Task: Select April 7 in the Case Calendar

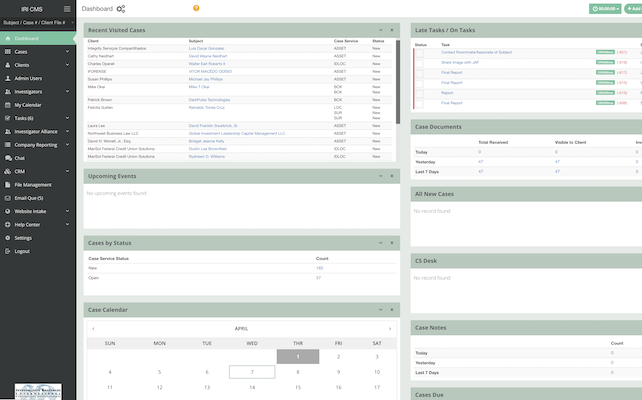Action: (x=253, y=371)
